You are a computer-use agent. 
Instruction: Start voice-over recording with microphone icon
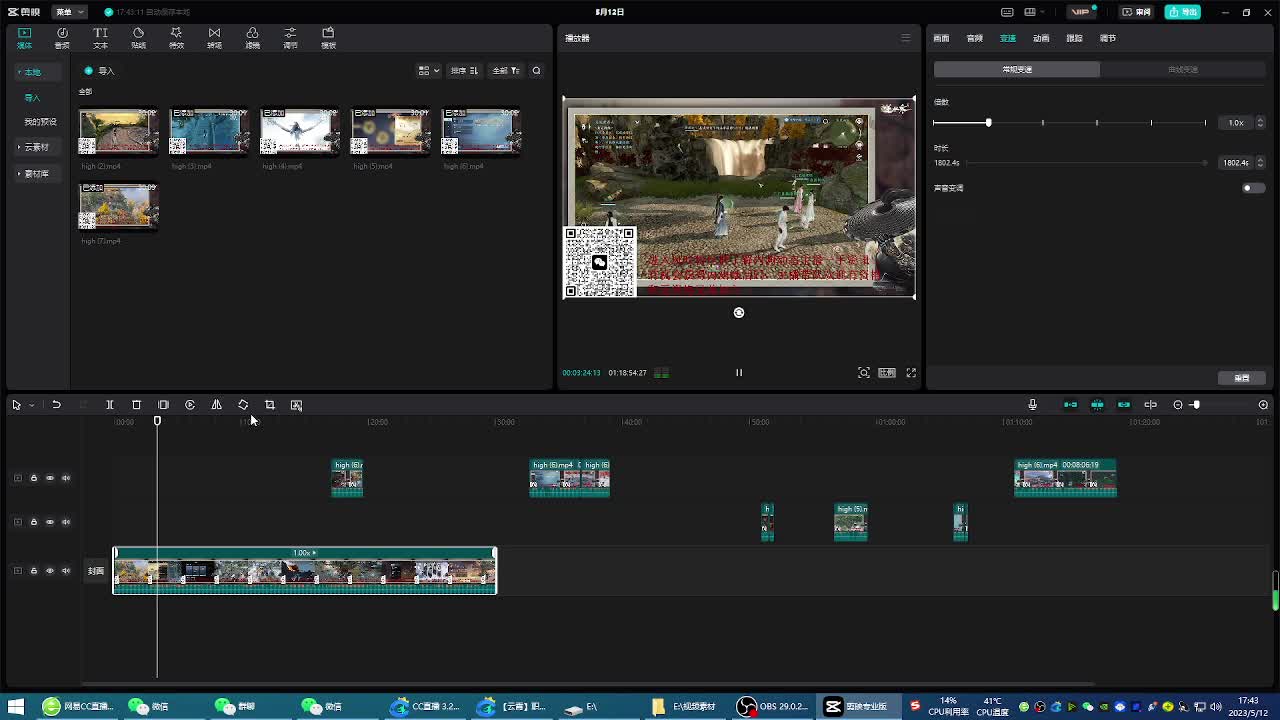1033,405
